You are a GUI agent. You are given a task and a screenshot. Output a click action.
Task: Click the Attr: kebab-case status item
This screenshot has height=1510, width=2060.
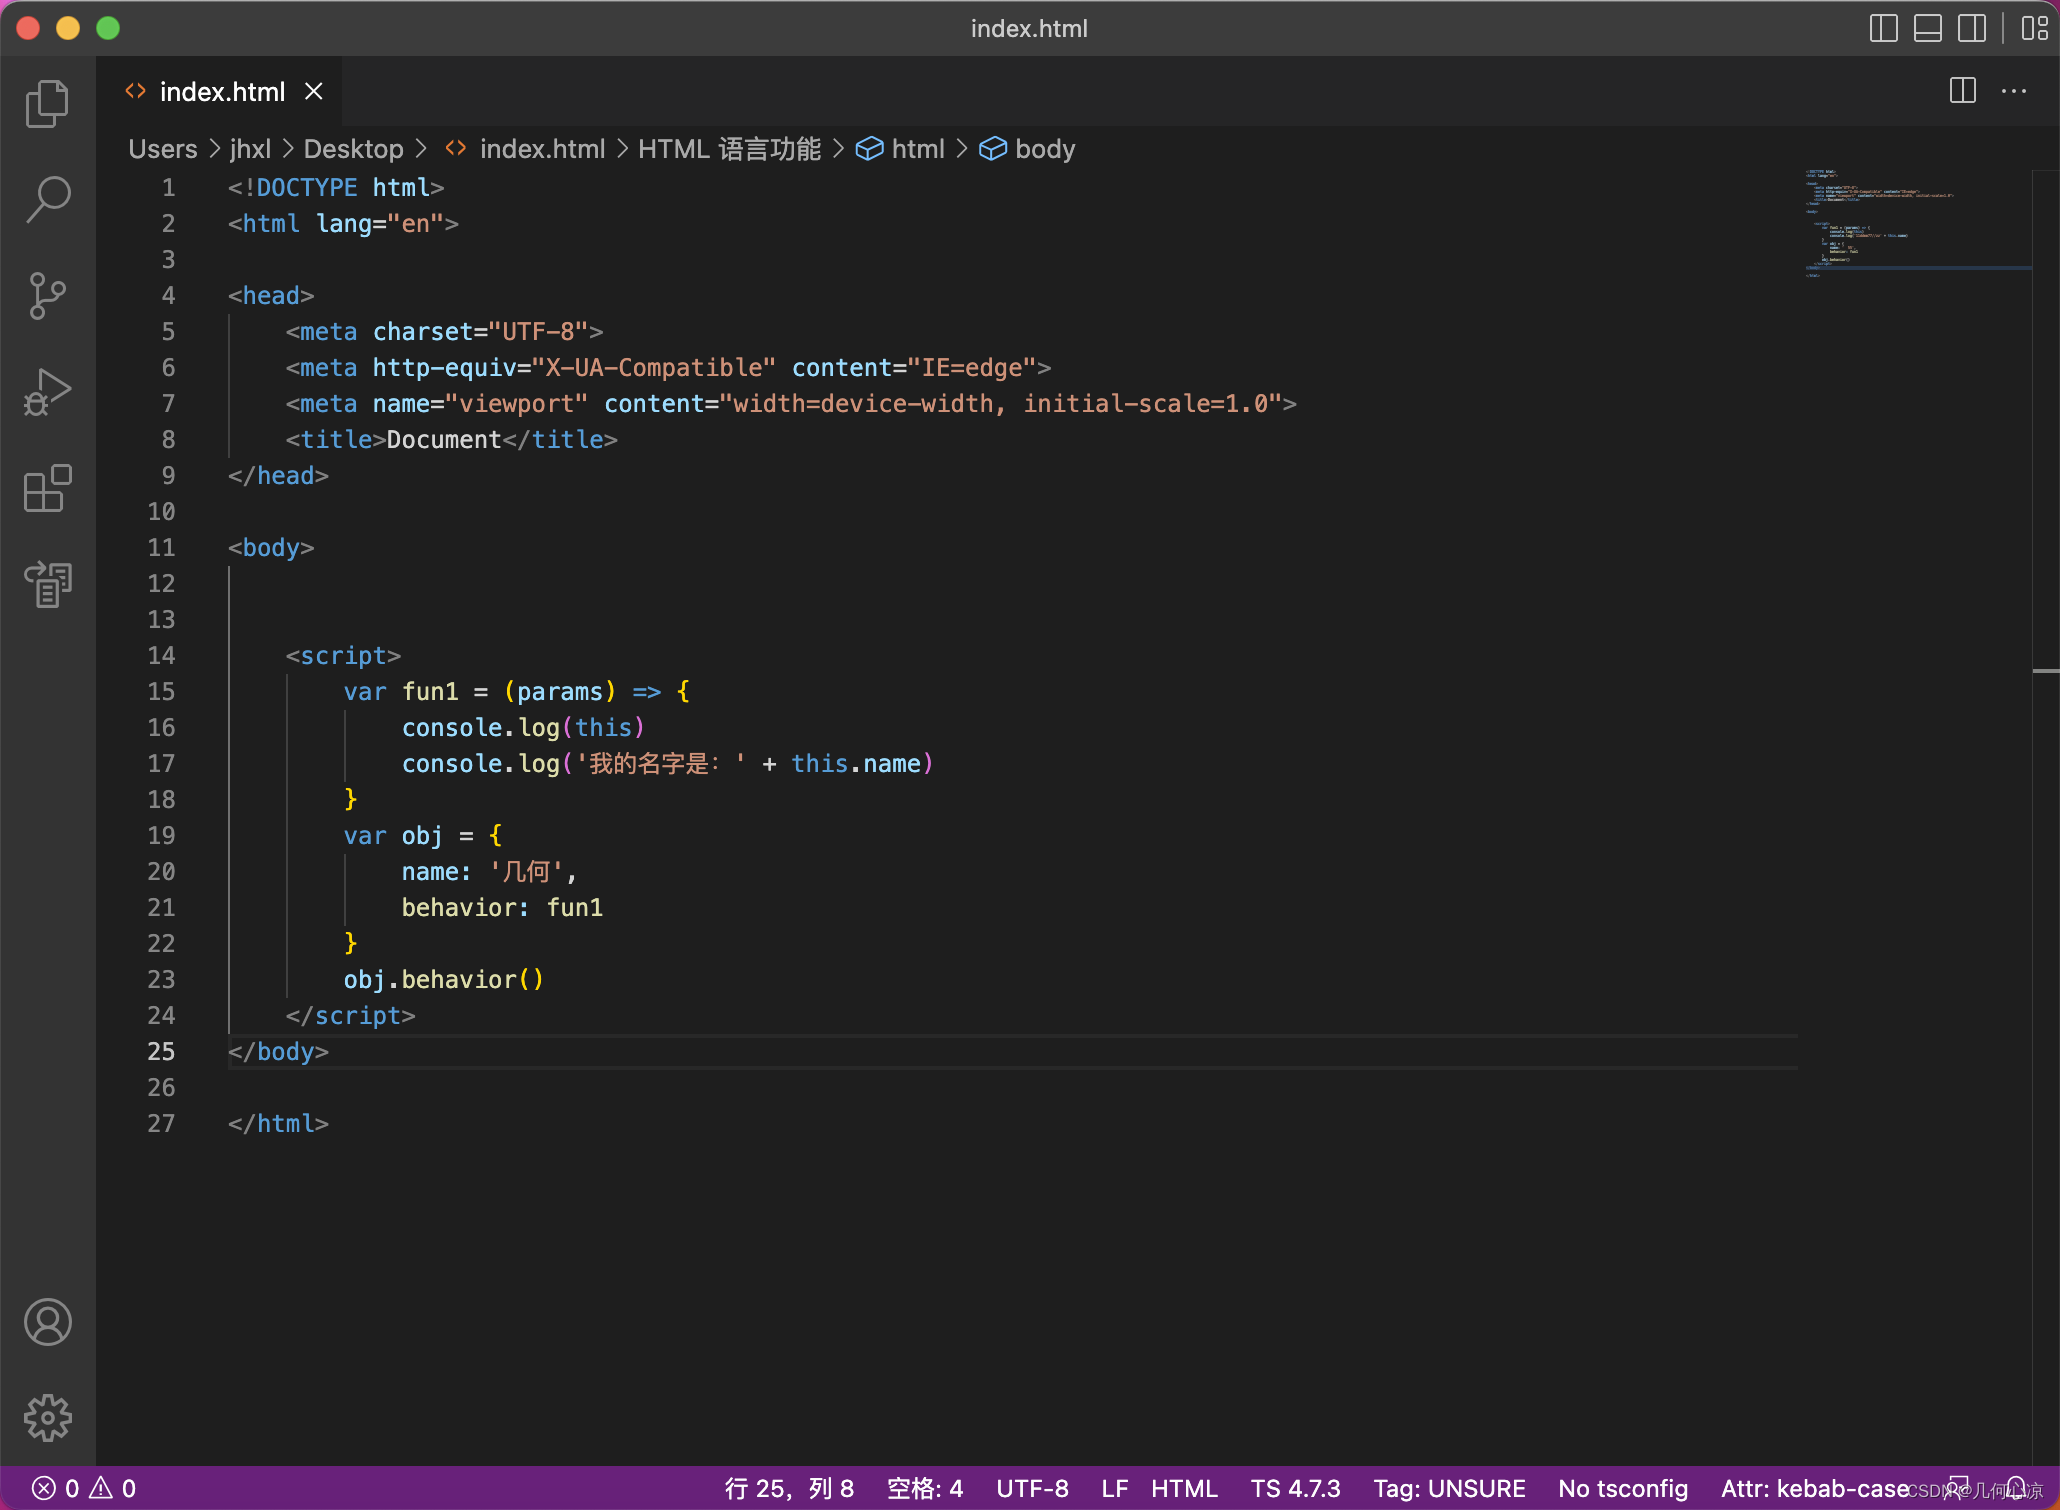1815,1488
